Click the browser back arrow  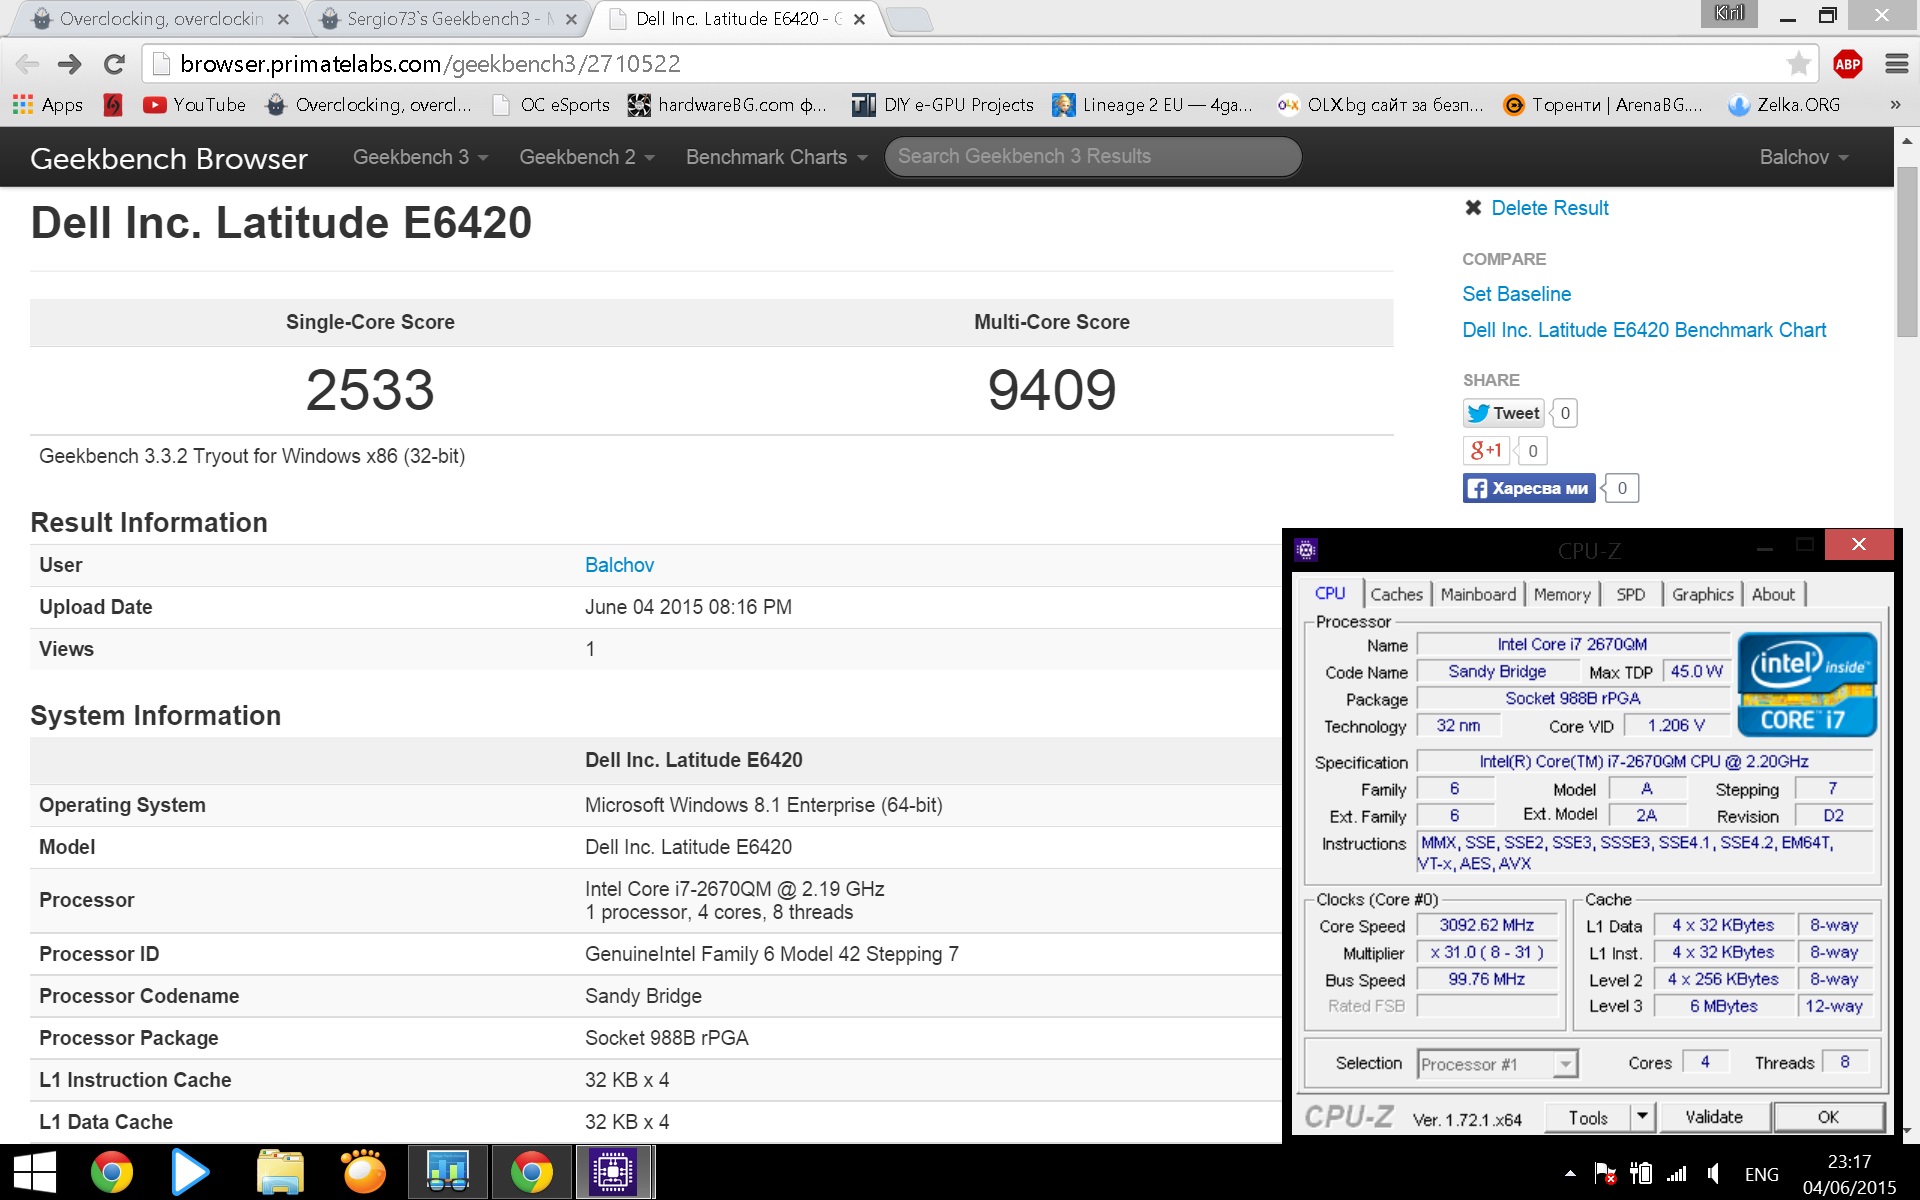coord(27,64)
